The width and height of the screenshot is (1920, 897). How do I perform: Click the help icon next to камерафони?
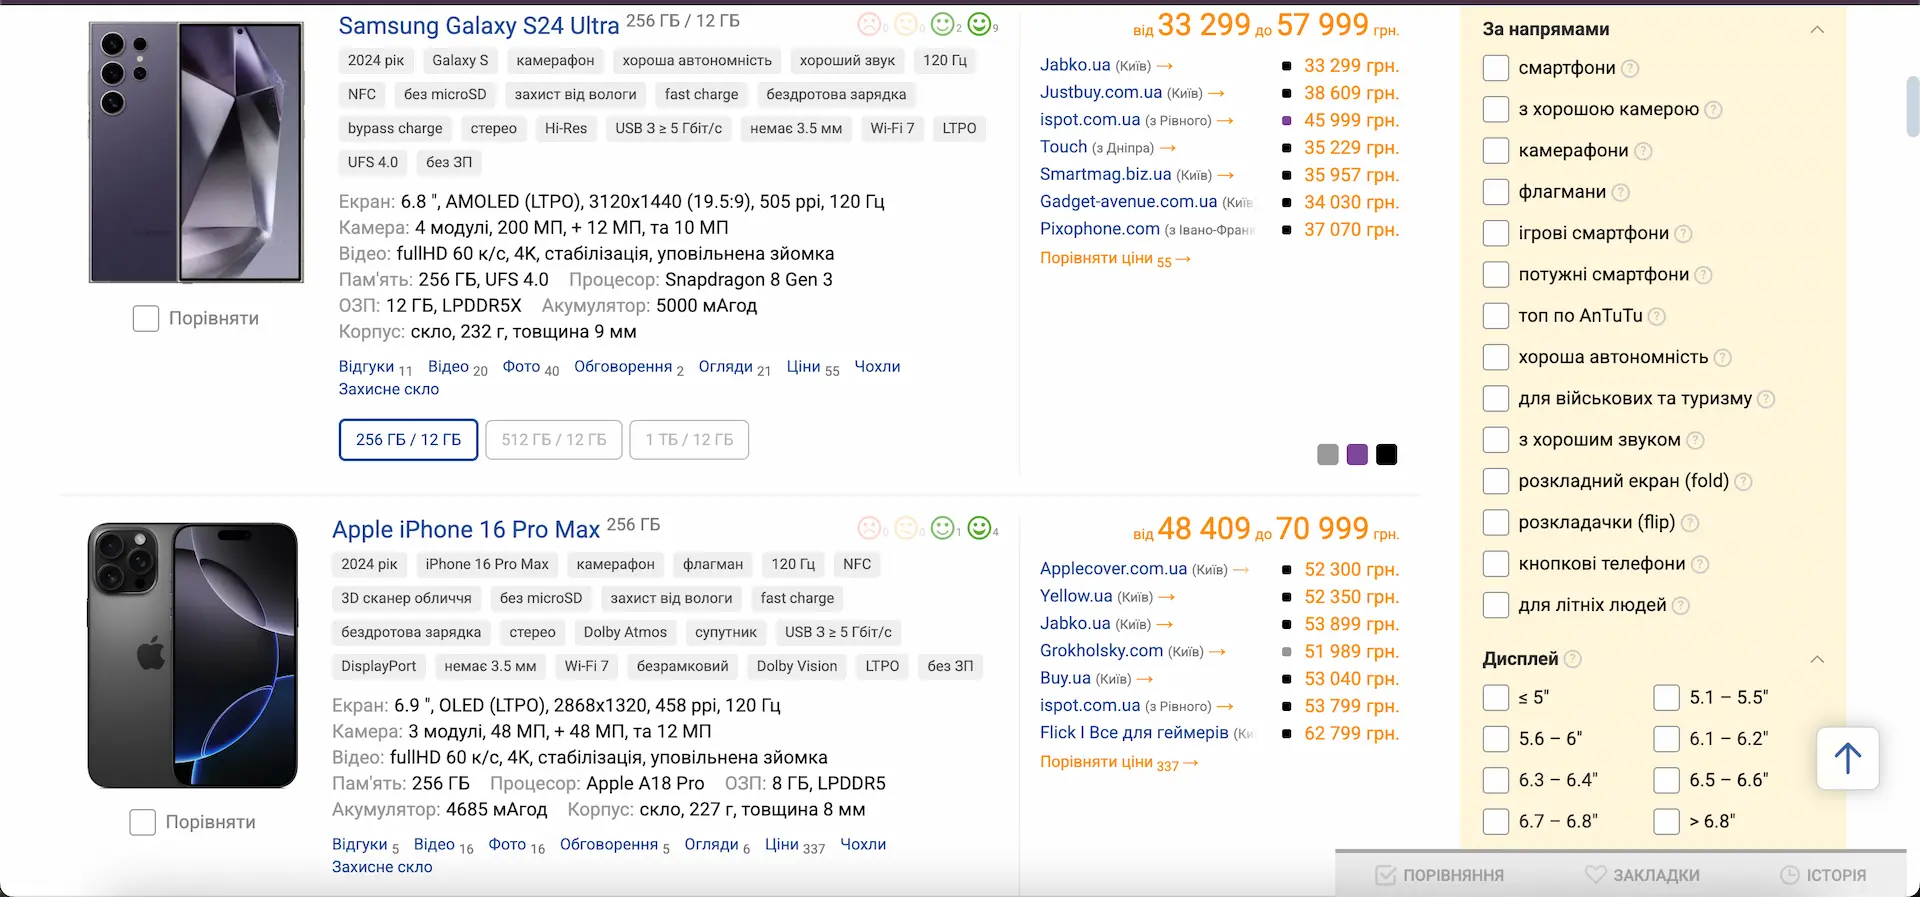[x=1643, y=151]
